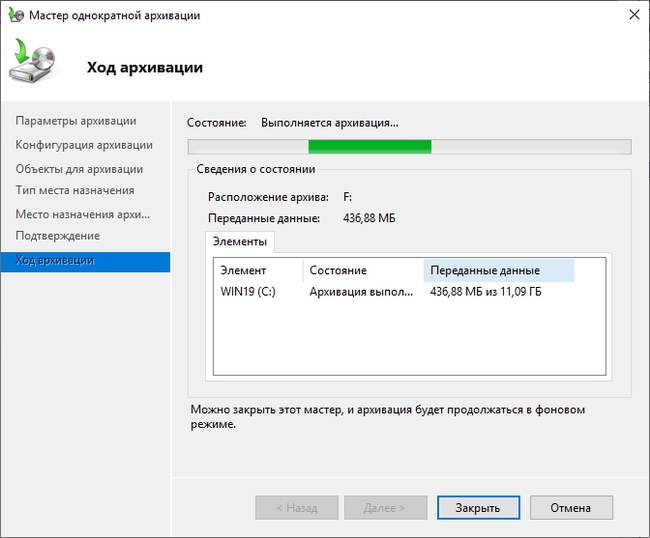Select Тип места назначения step

click(x=75, y=190)
